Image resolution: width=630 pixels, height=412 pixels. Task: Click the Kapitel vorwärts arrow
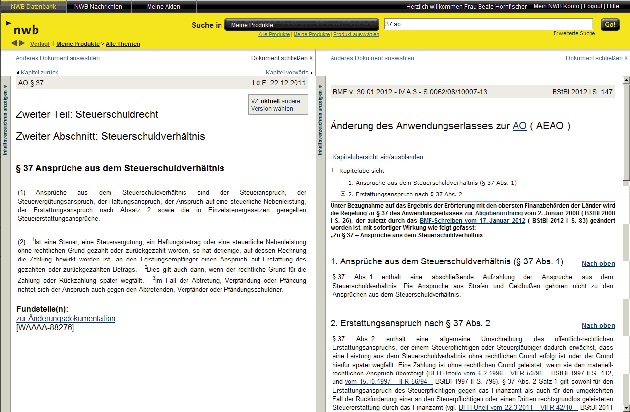tap(284, 73)
